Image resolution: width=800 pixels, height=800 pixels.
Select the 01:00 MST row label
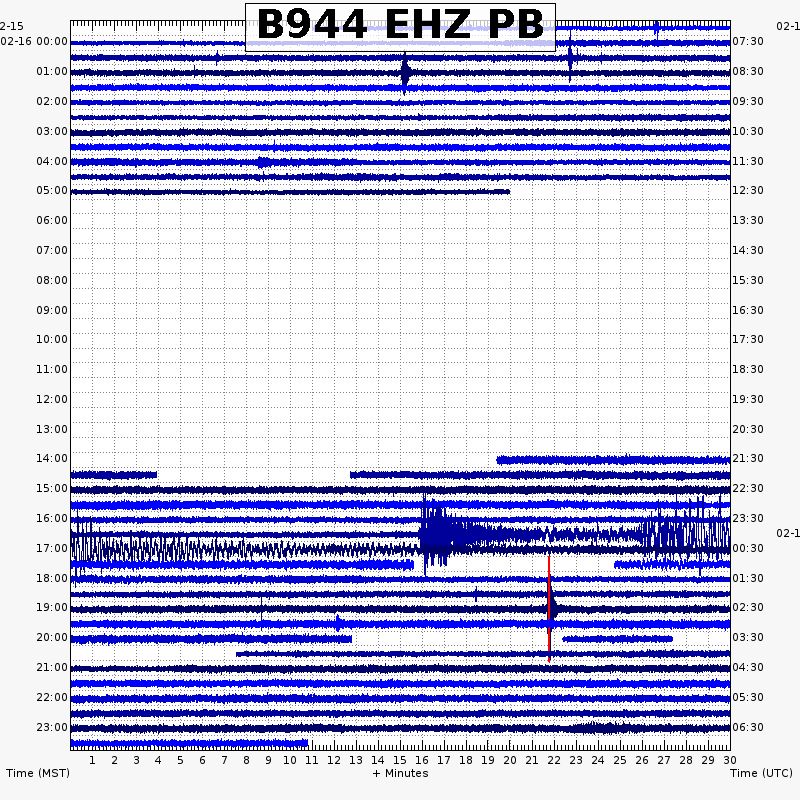pyautogui.click(x=52, y=71)
